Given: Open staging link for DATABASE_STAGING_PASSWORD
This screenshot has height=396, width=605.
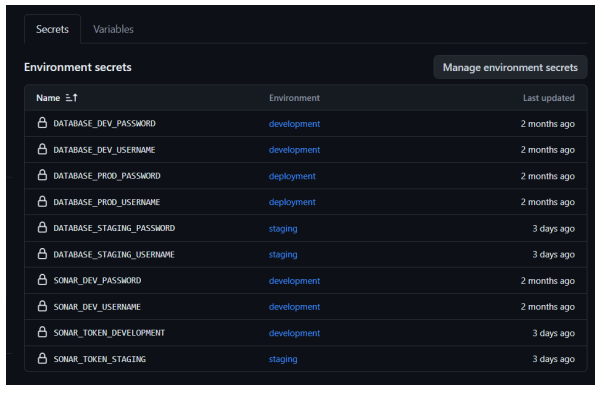Looking at the screenshot, I should 283,228.
